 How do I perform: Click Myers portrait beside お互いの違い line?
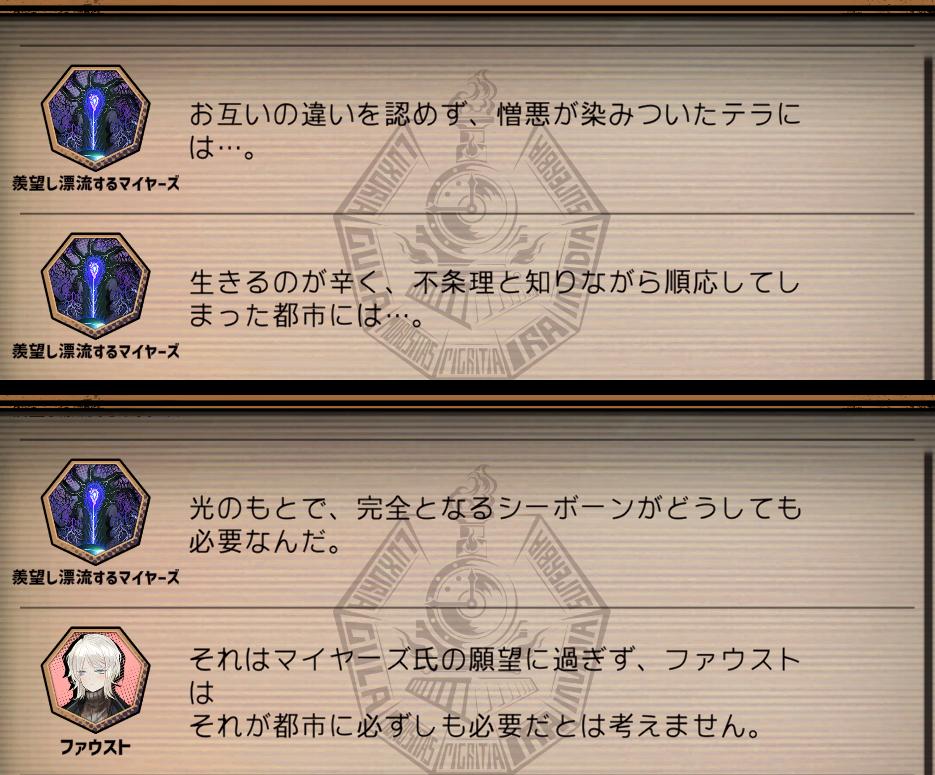[x=95, y=118]
